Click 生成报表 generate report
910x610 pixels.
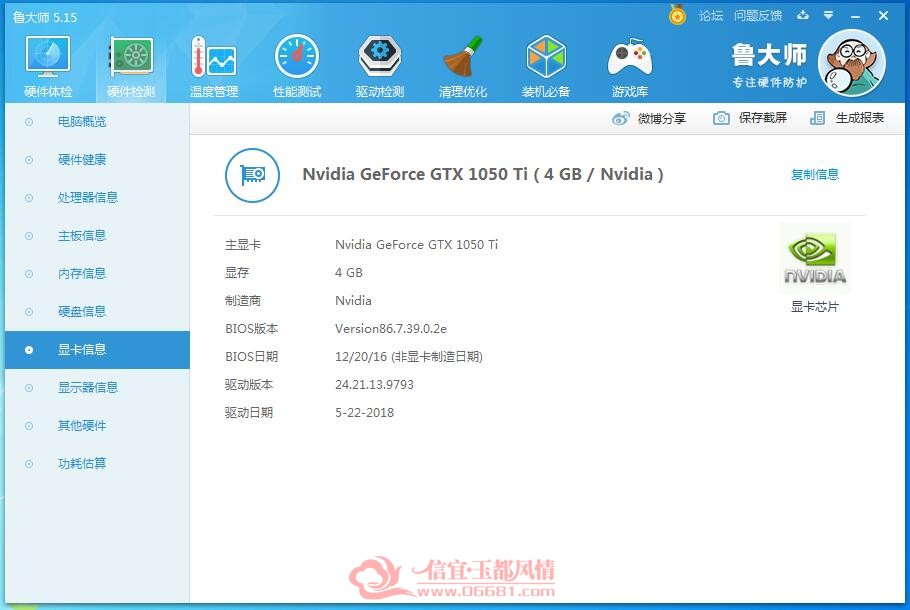click(x=847, y=118)
